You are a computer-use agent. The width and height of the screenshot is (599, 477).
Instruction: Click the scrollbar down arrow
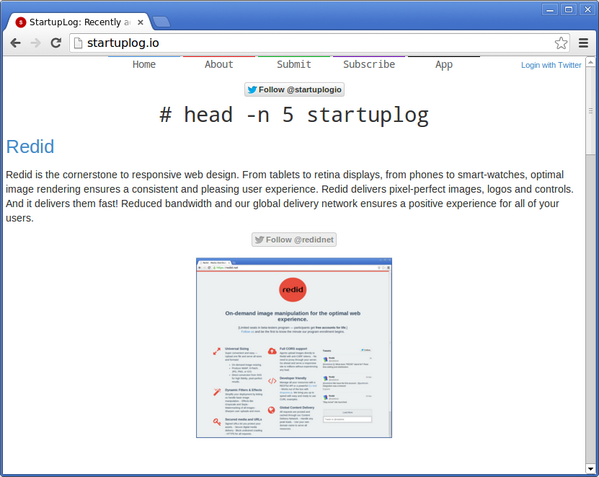pyautogui.click(x=590, y=468)
